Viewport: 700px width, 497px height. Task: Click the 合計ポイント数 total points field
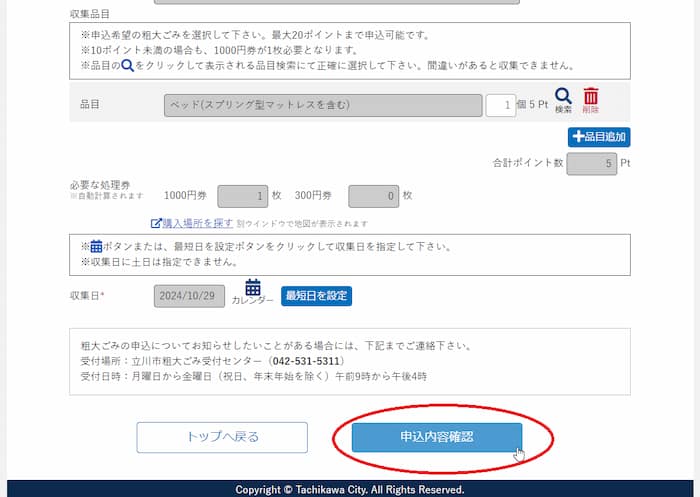pos(591,163)
